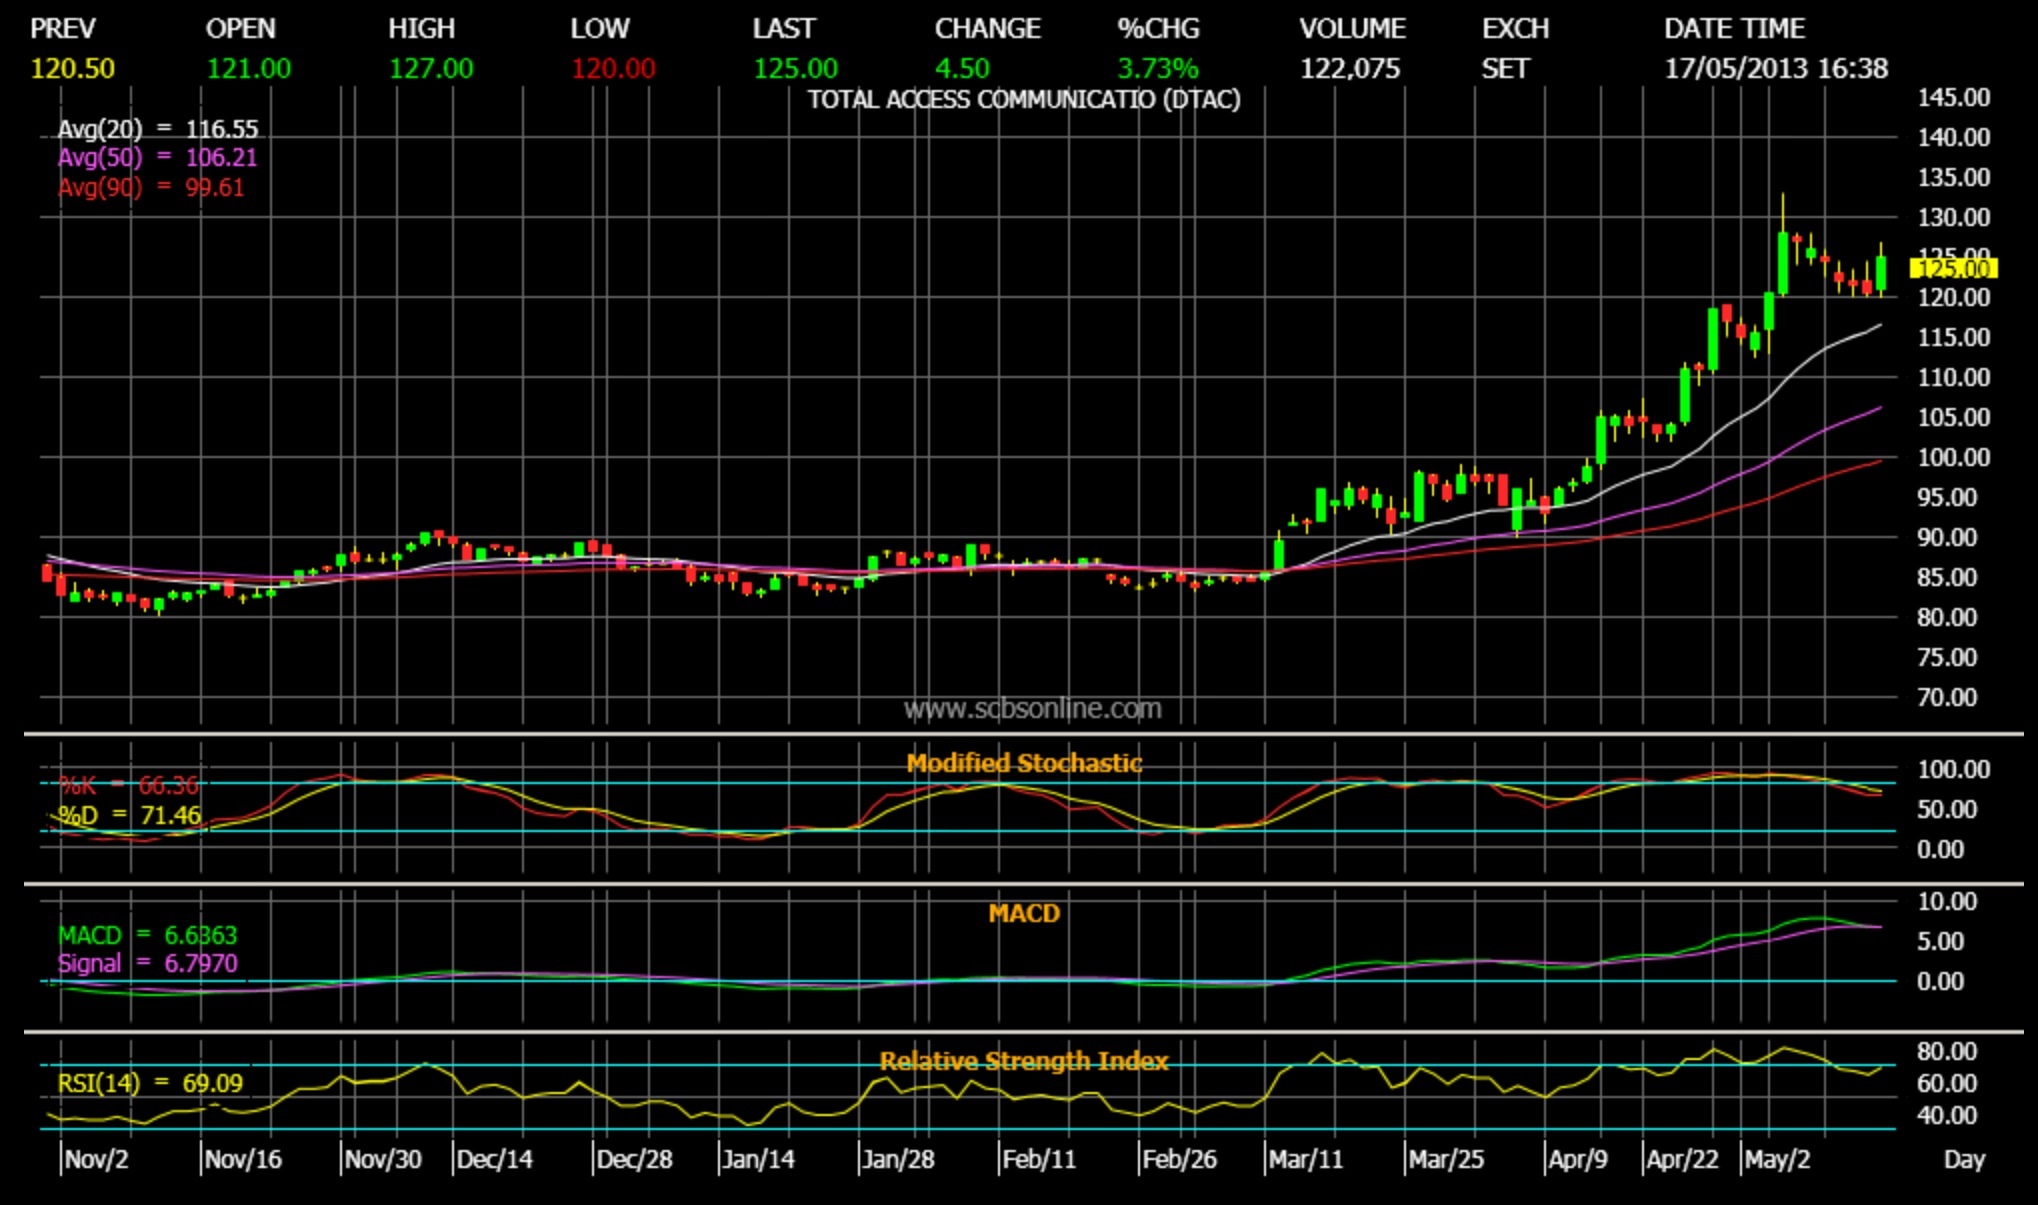Click the 40.00 RSI axis label

pyautogui.click(x=1947, y=1115)
